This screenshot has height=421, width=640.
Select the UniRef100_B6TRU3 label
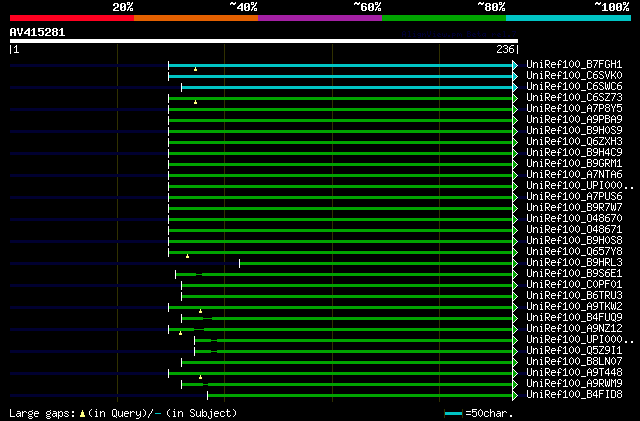click(574, 296)
